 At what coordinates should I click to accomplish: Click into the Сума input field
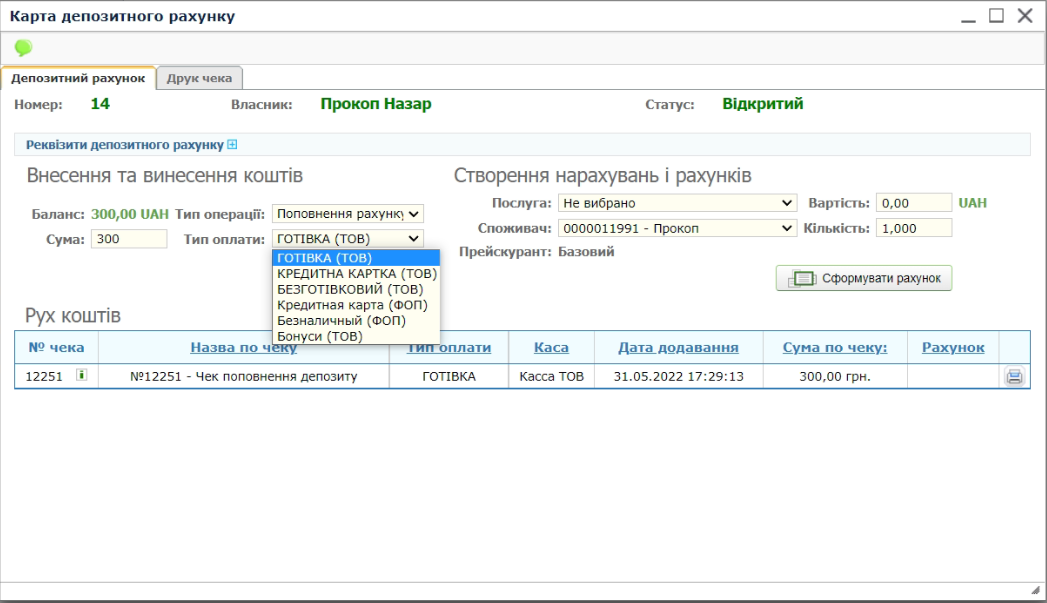click(129, 239)
